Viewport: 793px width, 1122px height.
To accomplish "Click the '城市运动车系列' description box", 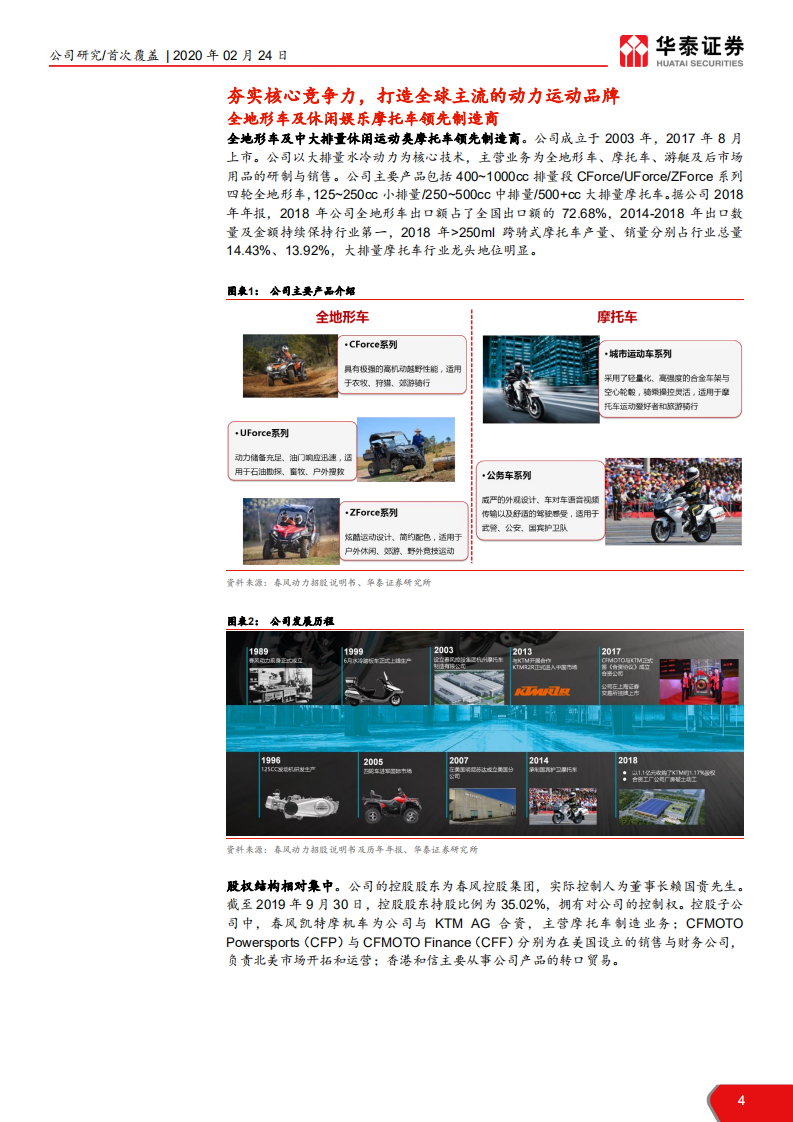I will click(670, 379).
